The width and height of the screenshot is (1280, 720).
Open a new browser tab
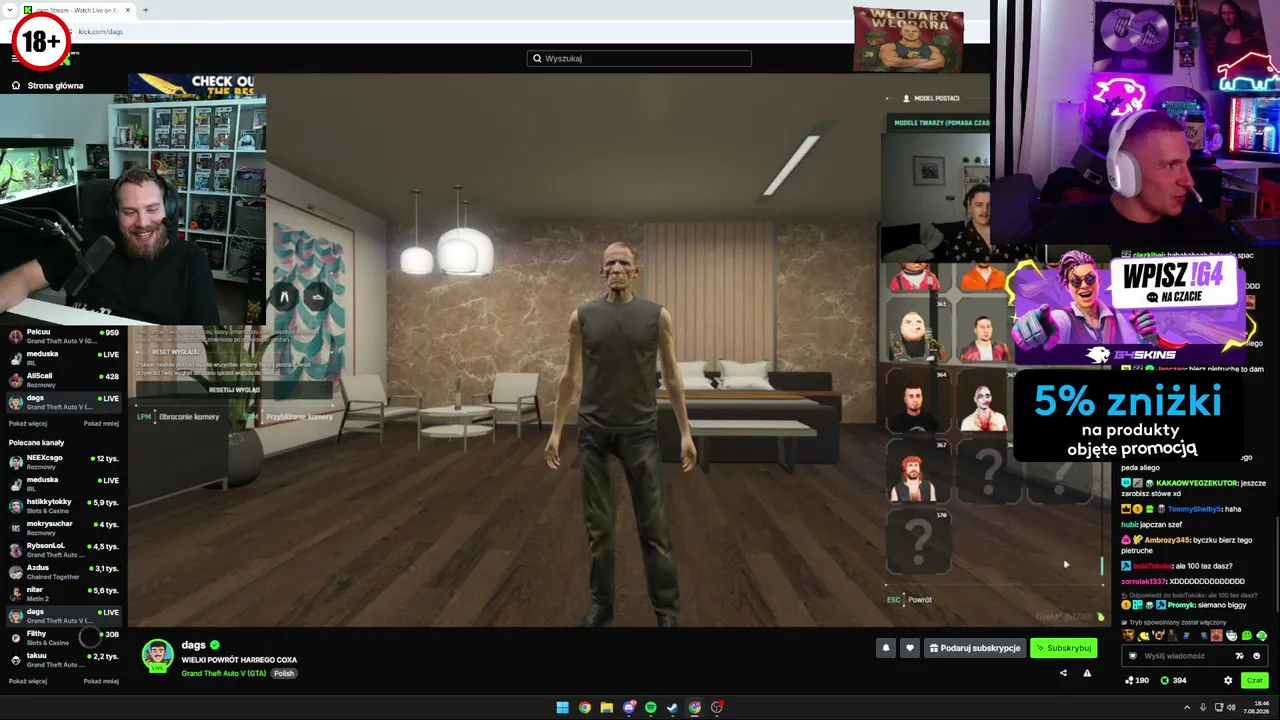145,10
